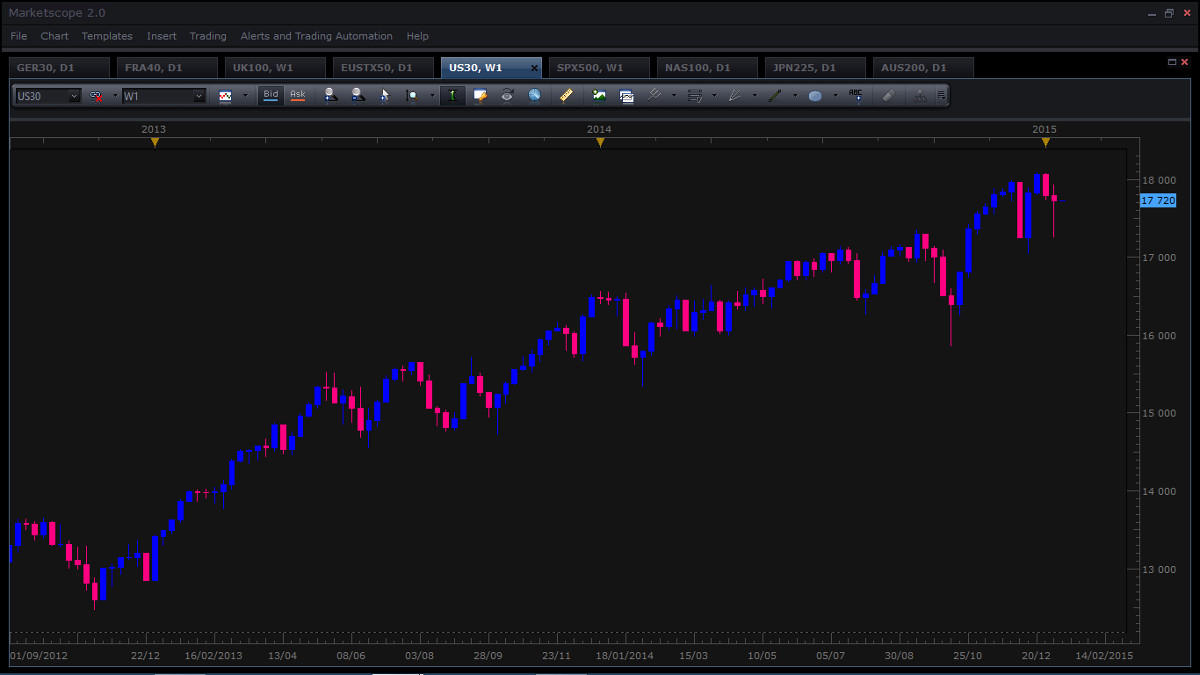Expand the link chart dropdown arrow
This screenshot has width=1200, height=675.
click(x=114, y=96)
